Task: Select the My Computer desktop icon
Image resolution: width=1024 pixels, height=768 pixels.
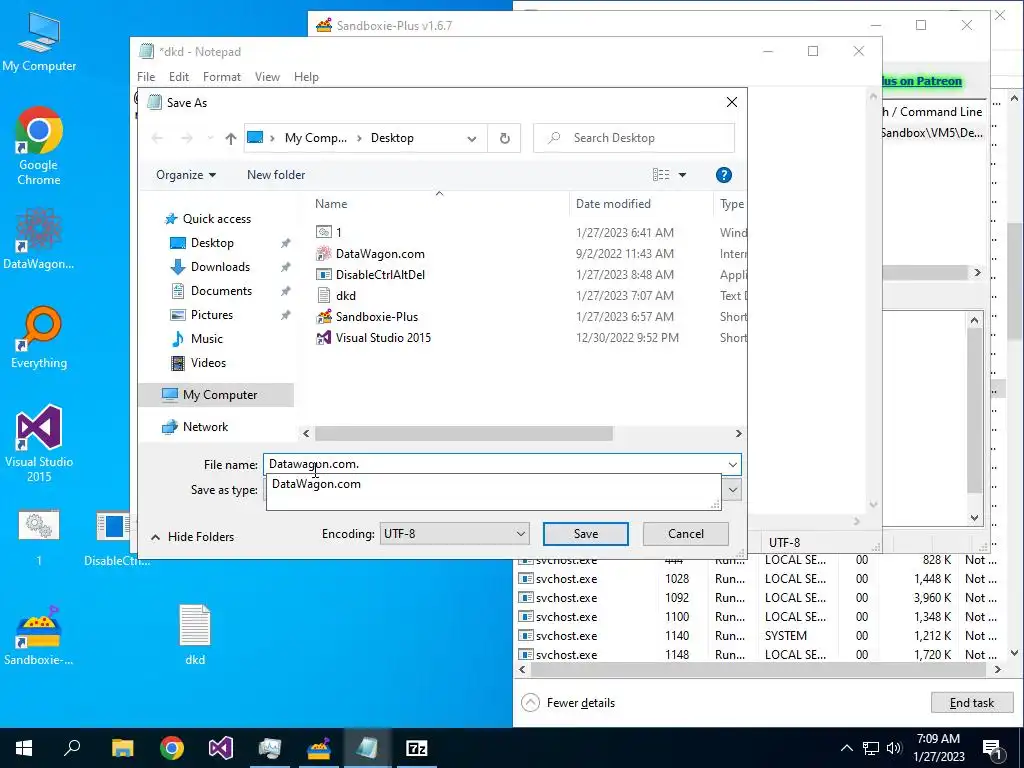Action: 39,42
